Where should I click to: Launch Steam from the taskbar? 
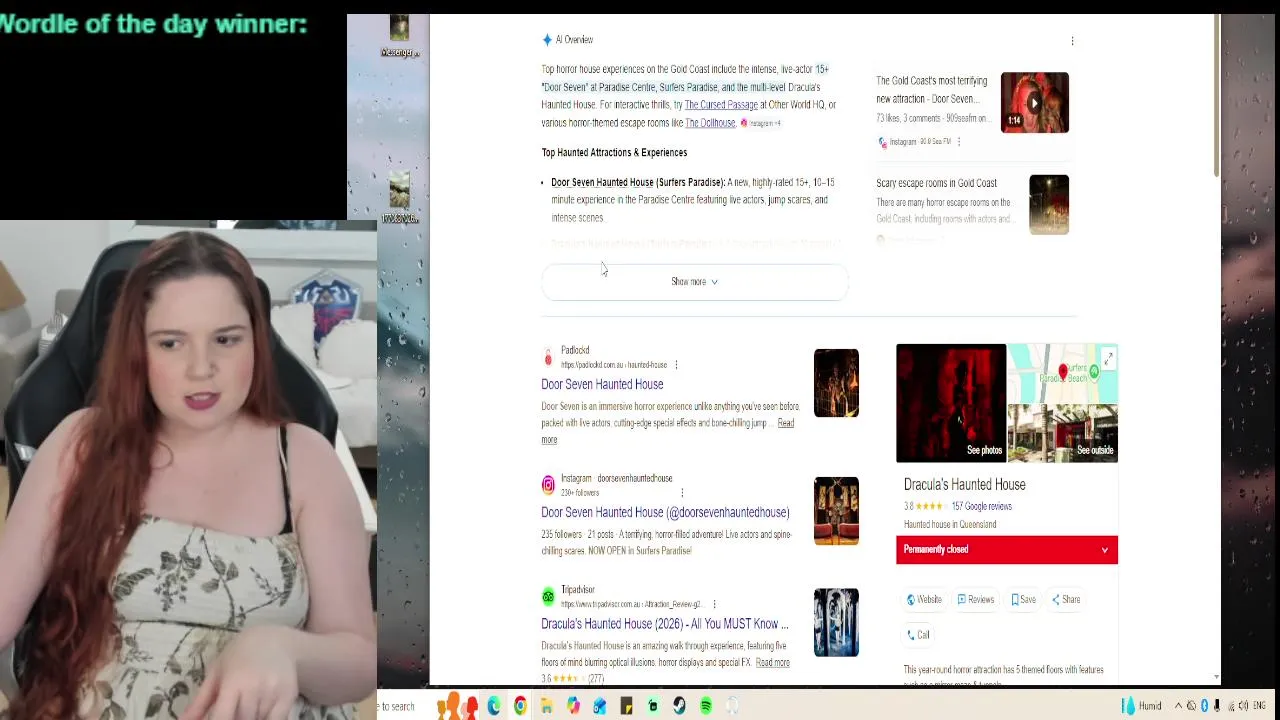pos(679,706)
